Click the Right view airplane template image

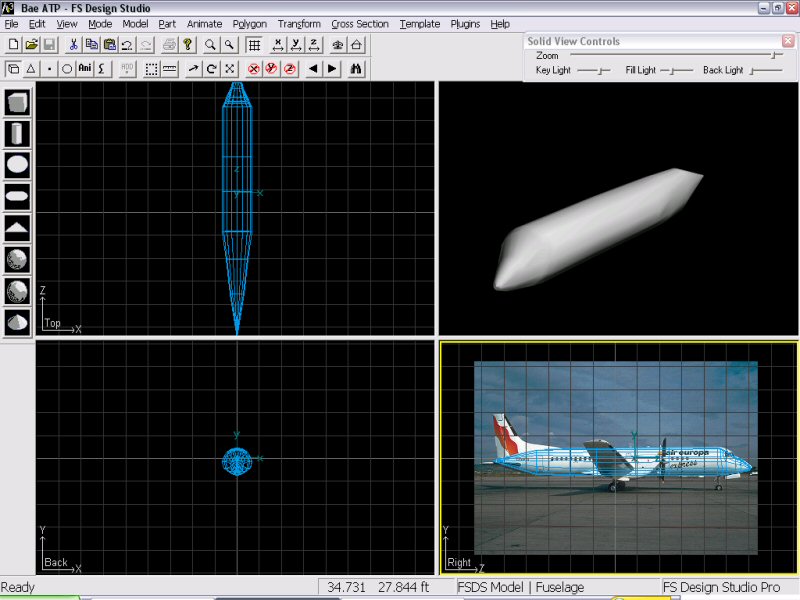click(x=615, y=457)
